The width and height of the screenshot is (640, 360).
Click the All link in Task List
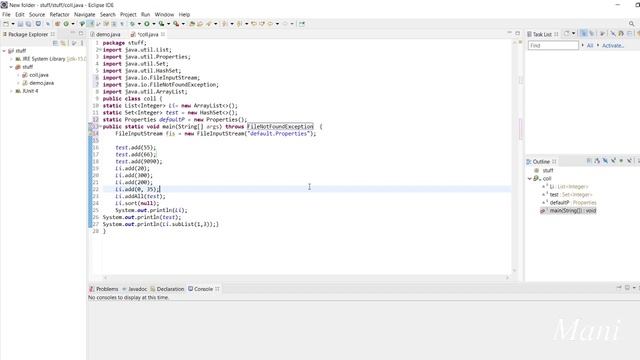pos(590,46)
